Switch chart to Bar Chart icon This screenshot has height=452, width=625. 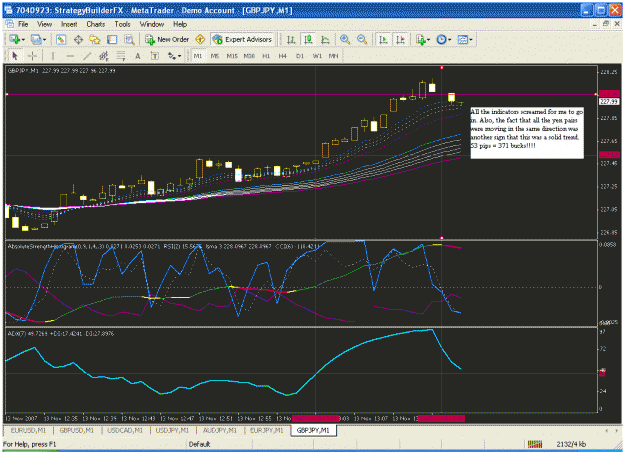[x=291, y=39]
